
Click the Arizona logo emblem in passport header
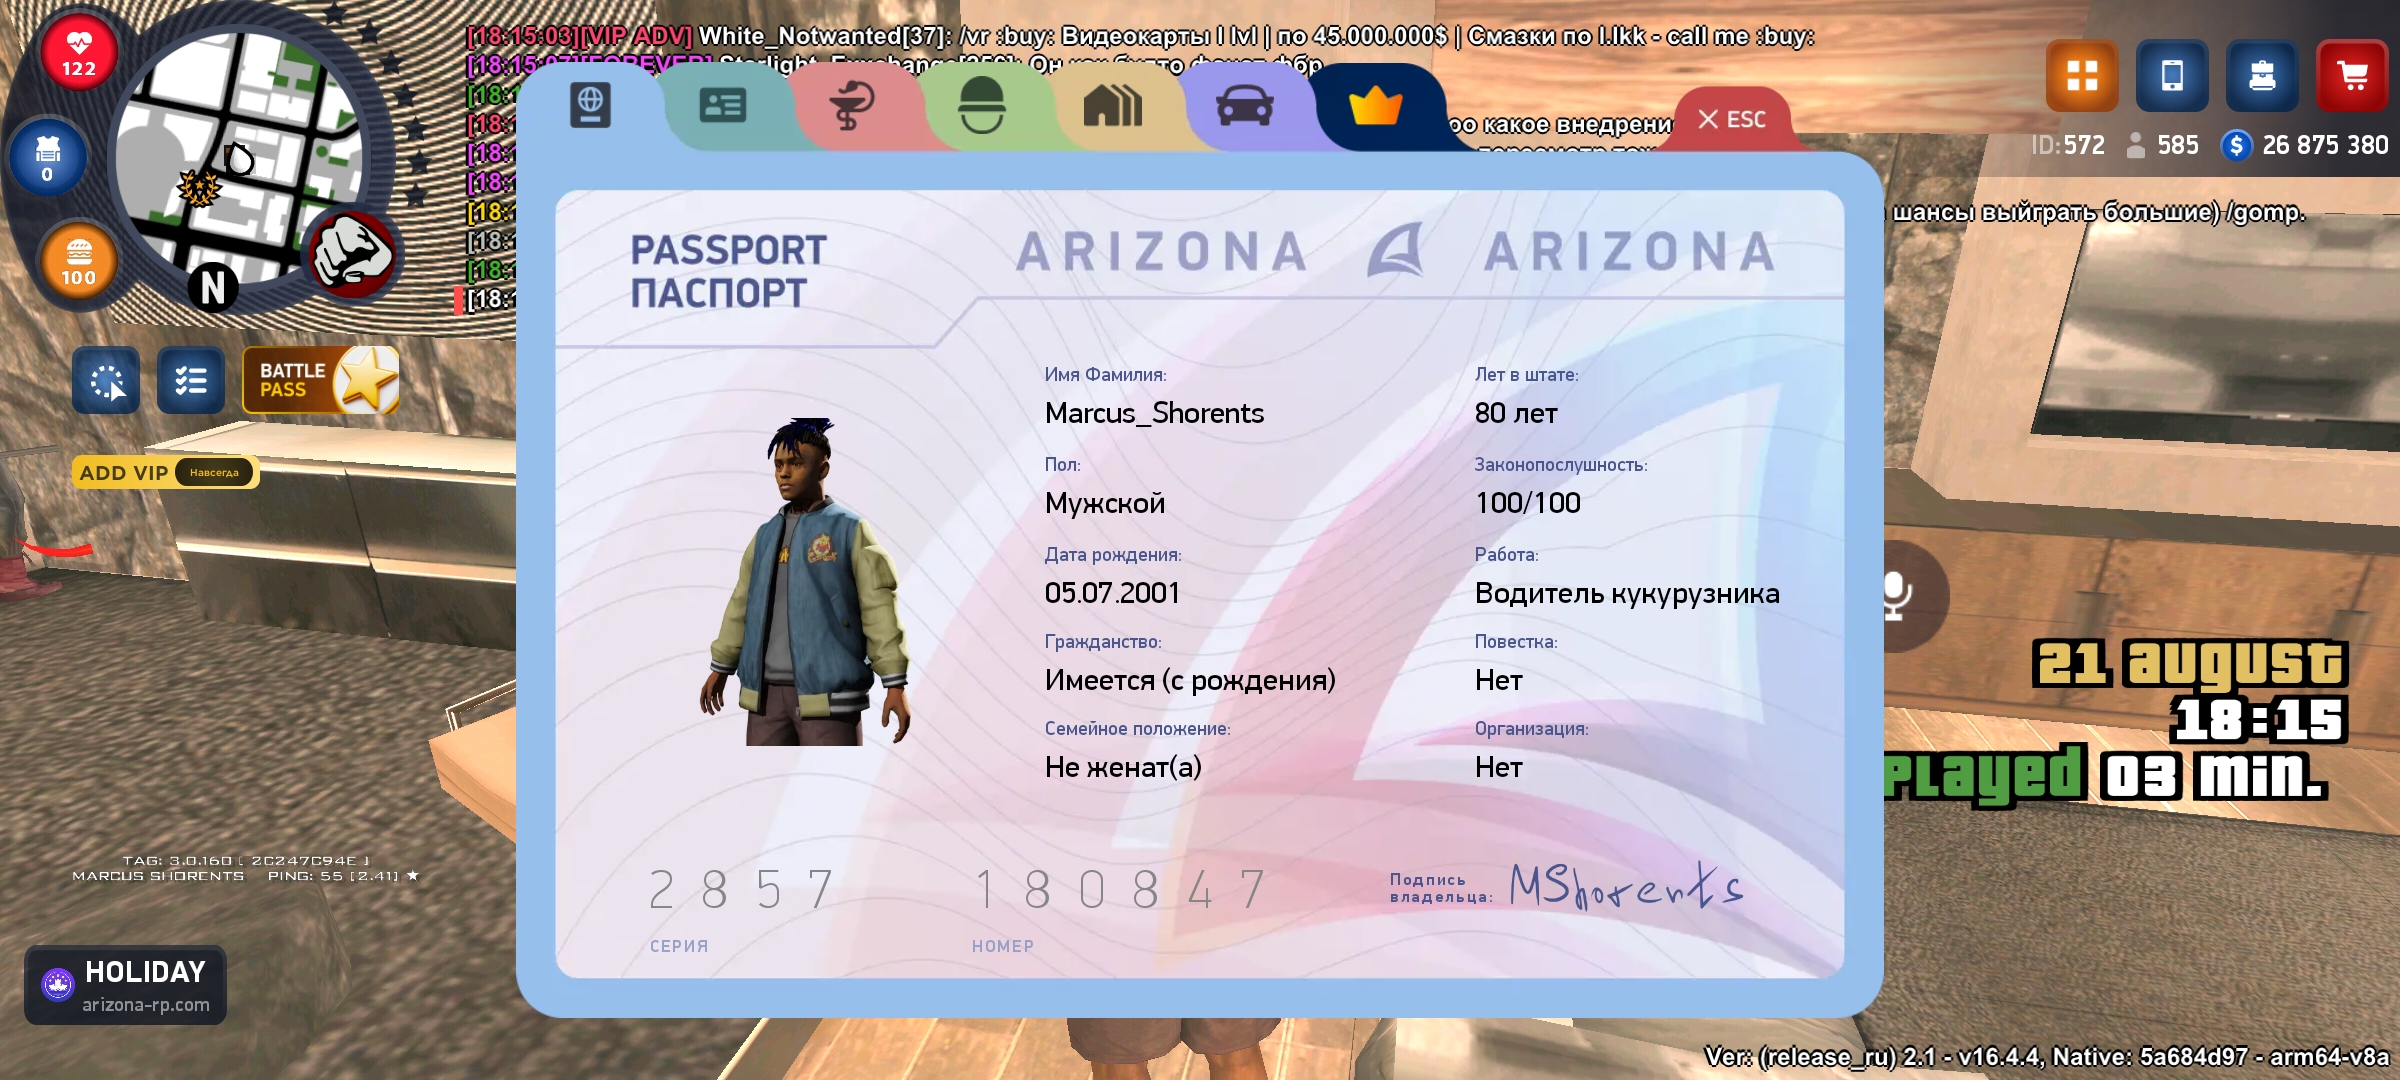pos(1395,250)
